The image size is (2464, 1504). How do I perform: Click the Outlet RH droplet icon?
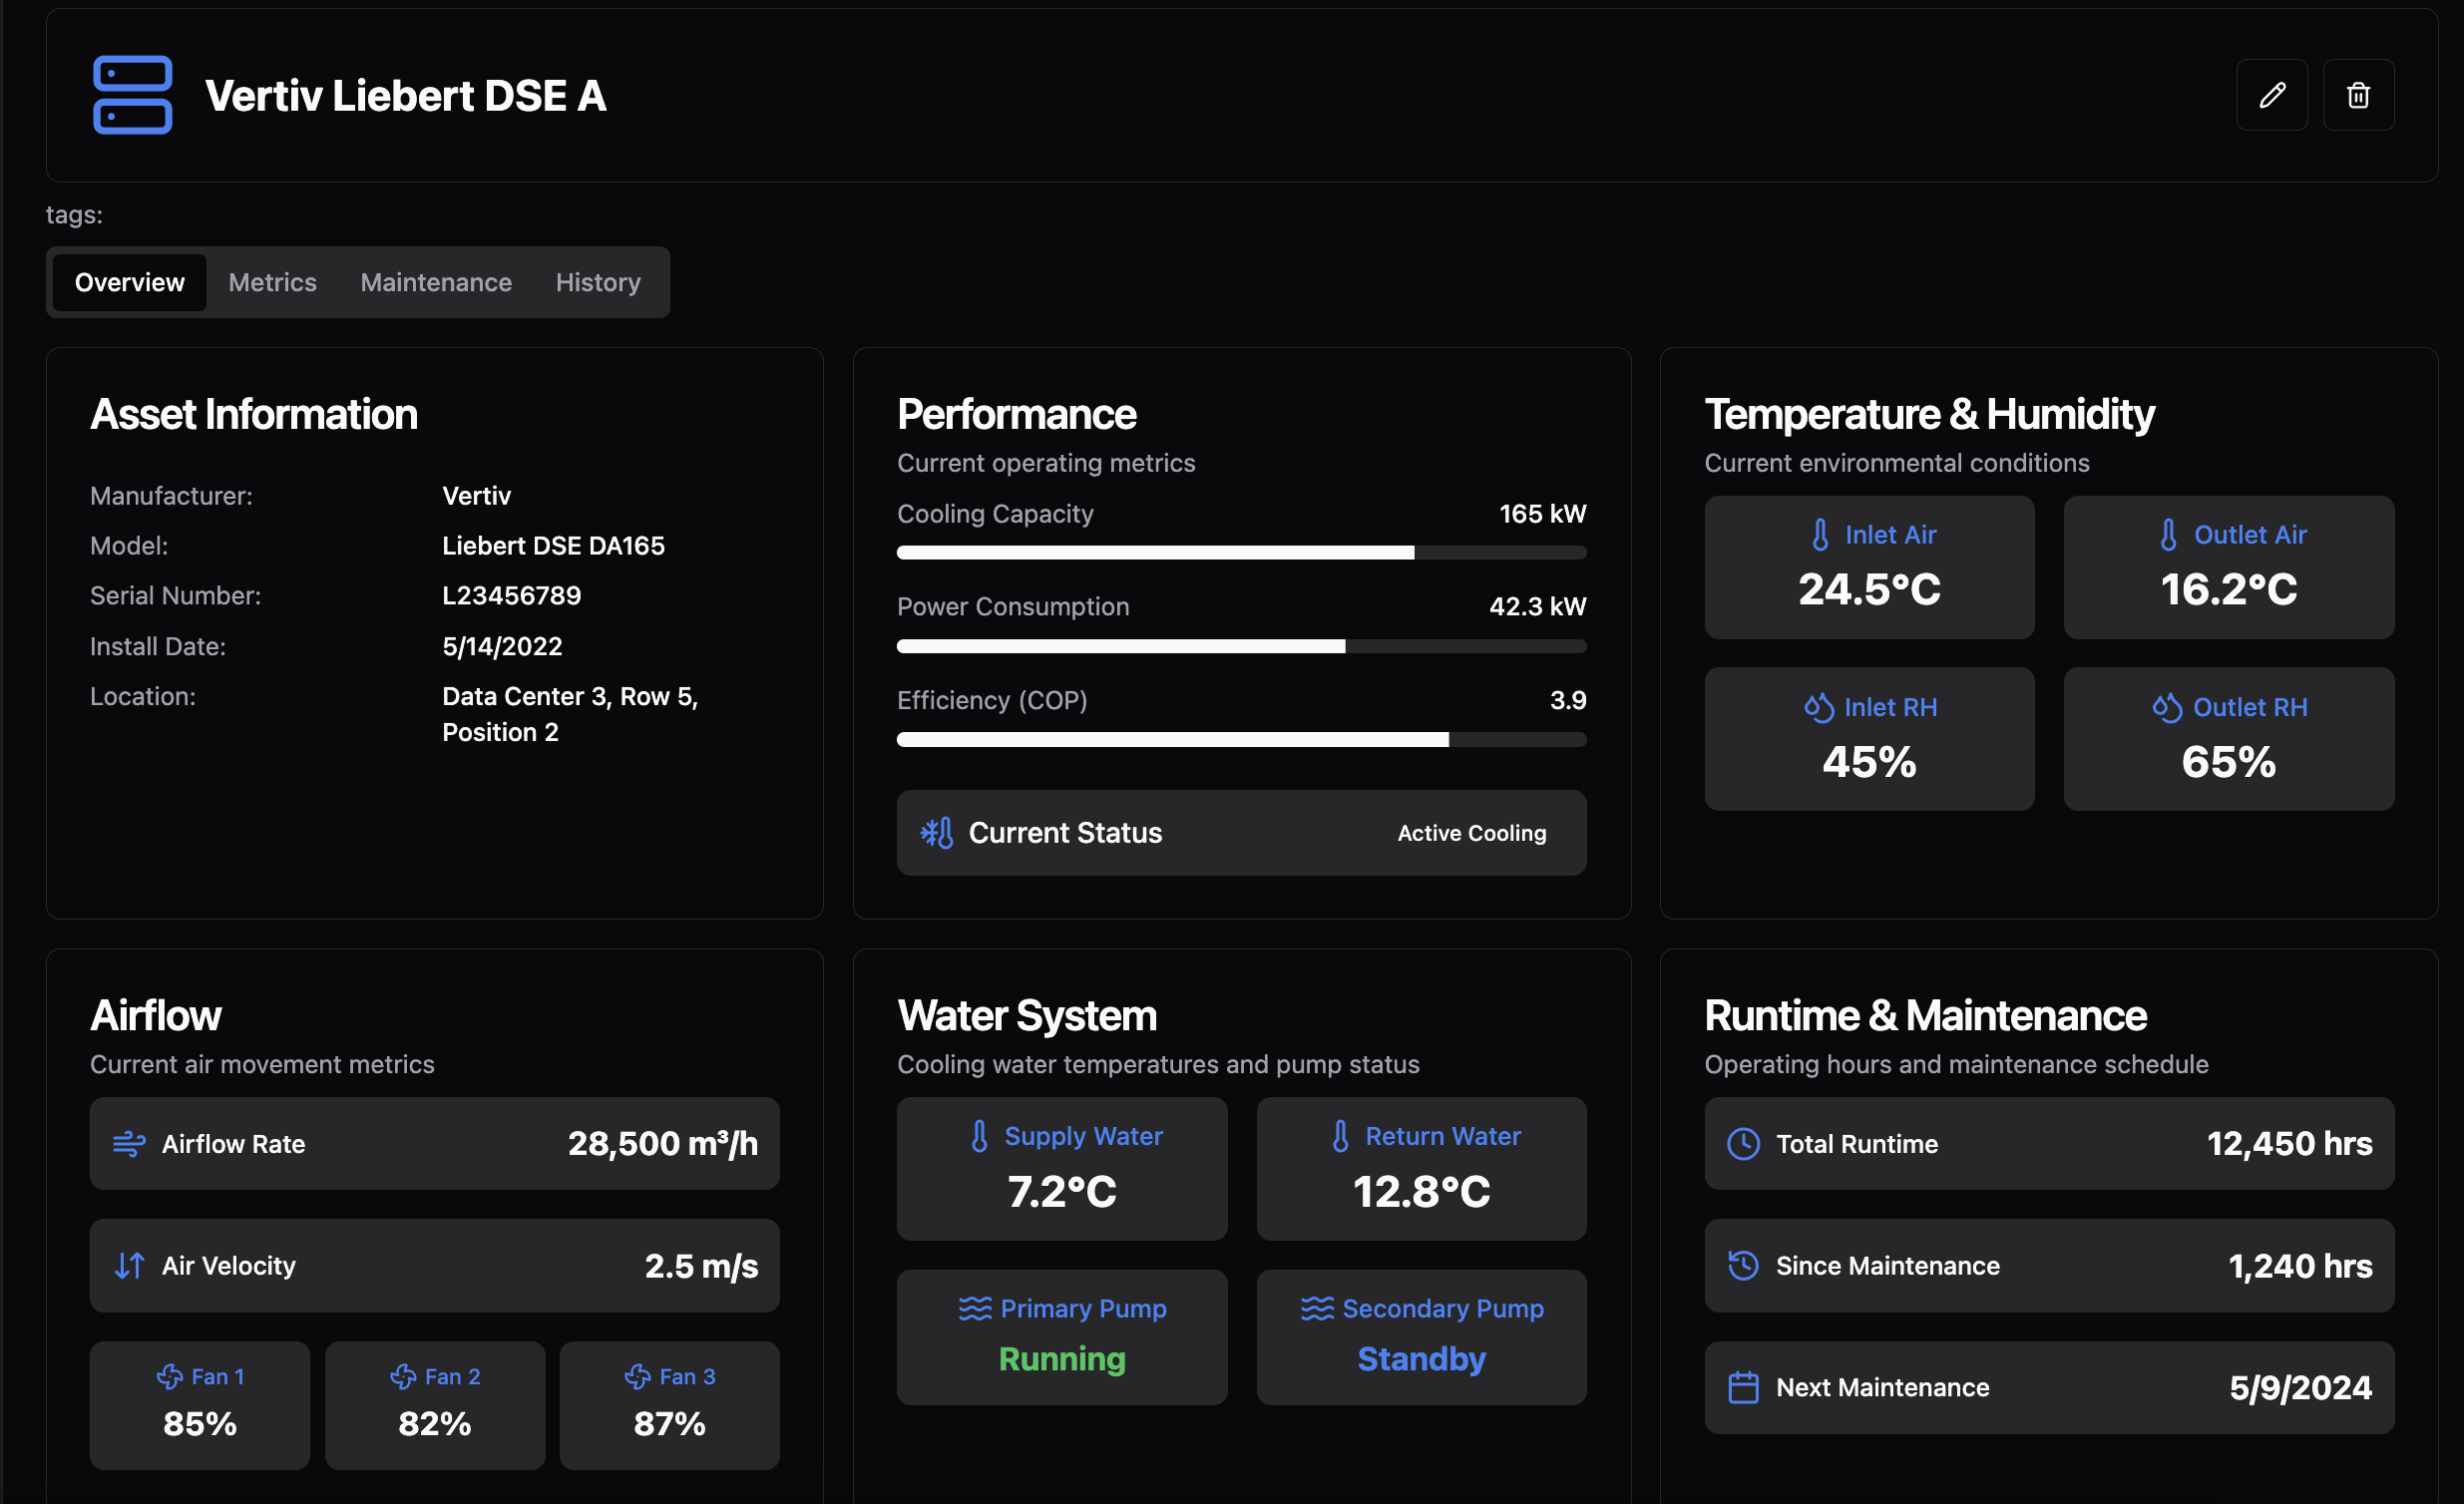tap(2166, 707)
